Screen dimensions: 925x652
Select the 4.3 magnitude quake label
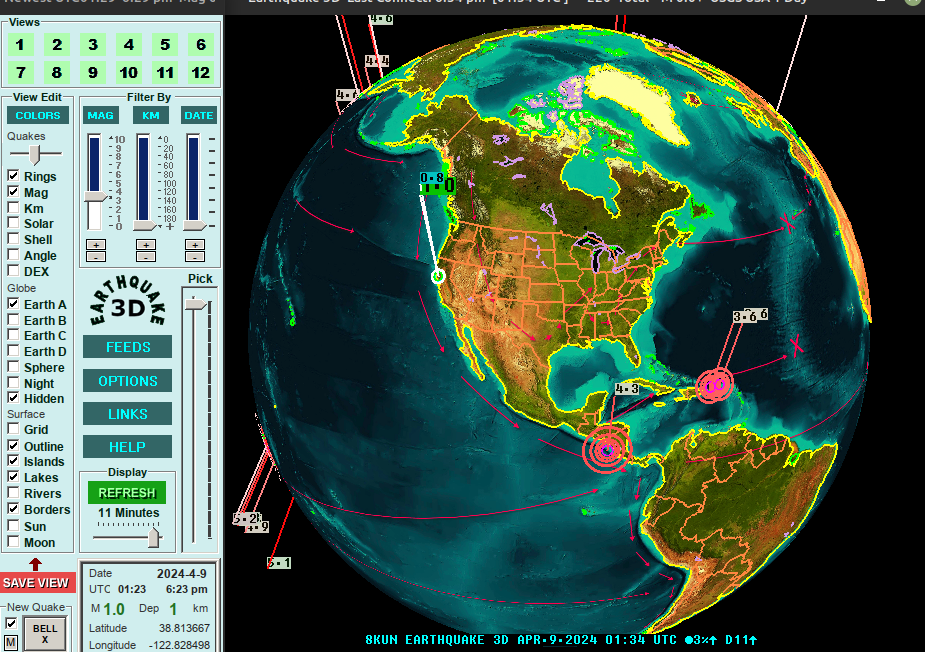pyautogui.click(x=626, y=389)
